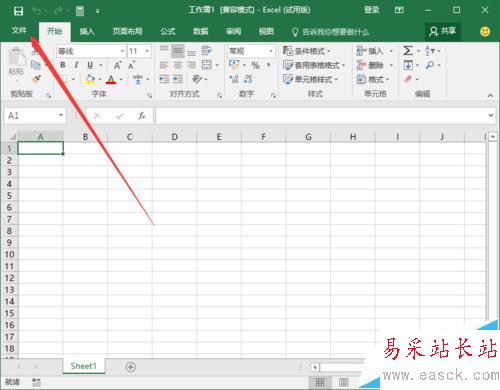Click the Increase Indent icon
This screenshot has height=390, width=500.
tap(178, 79)
